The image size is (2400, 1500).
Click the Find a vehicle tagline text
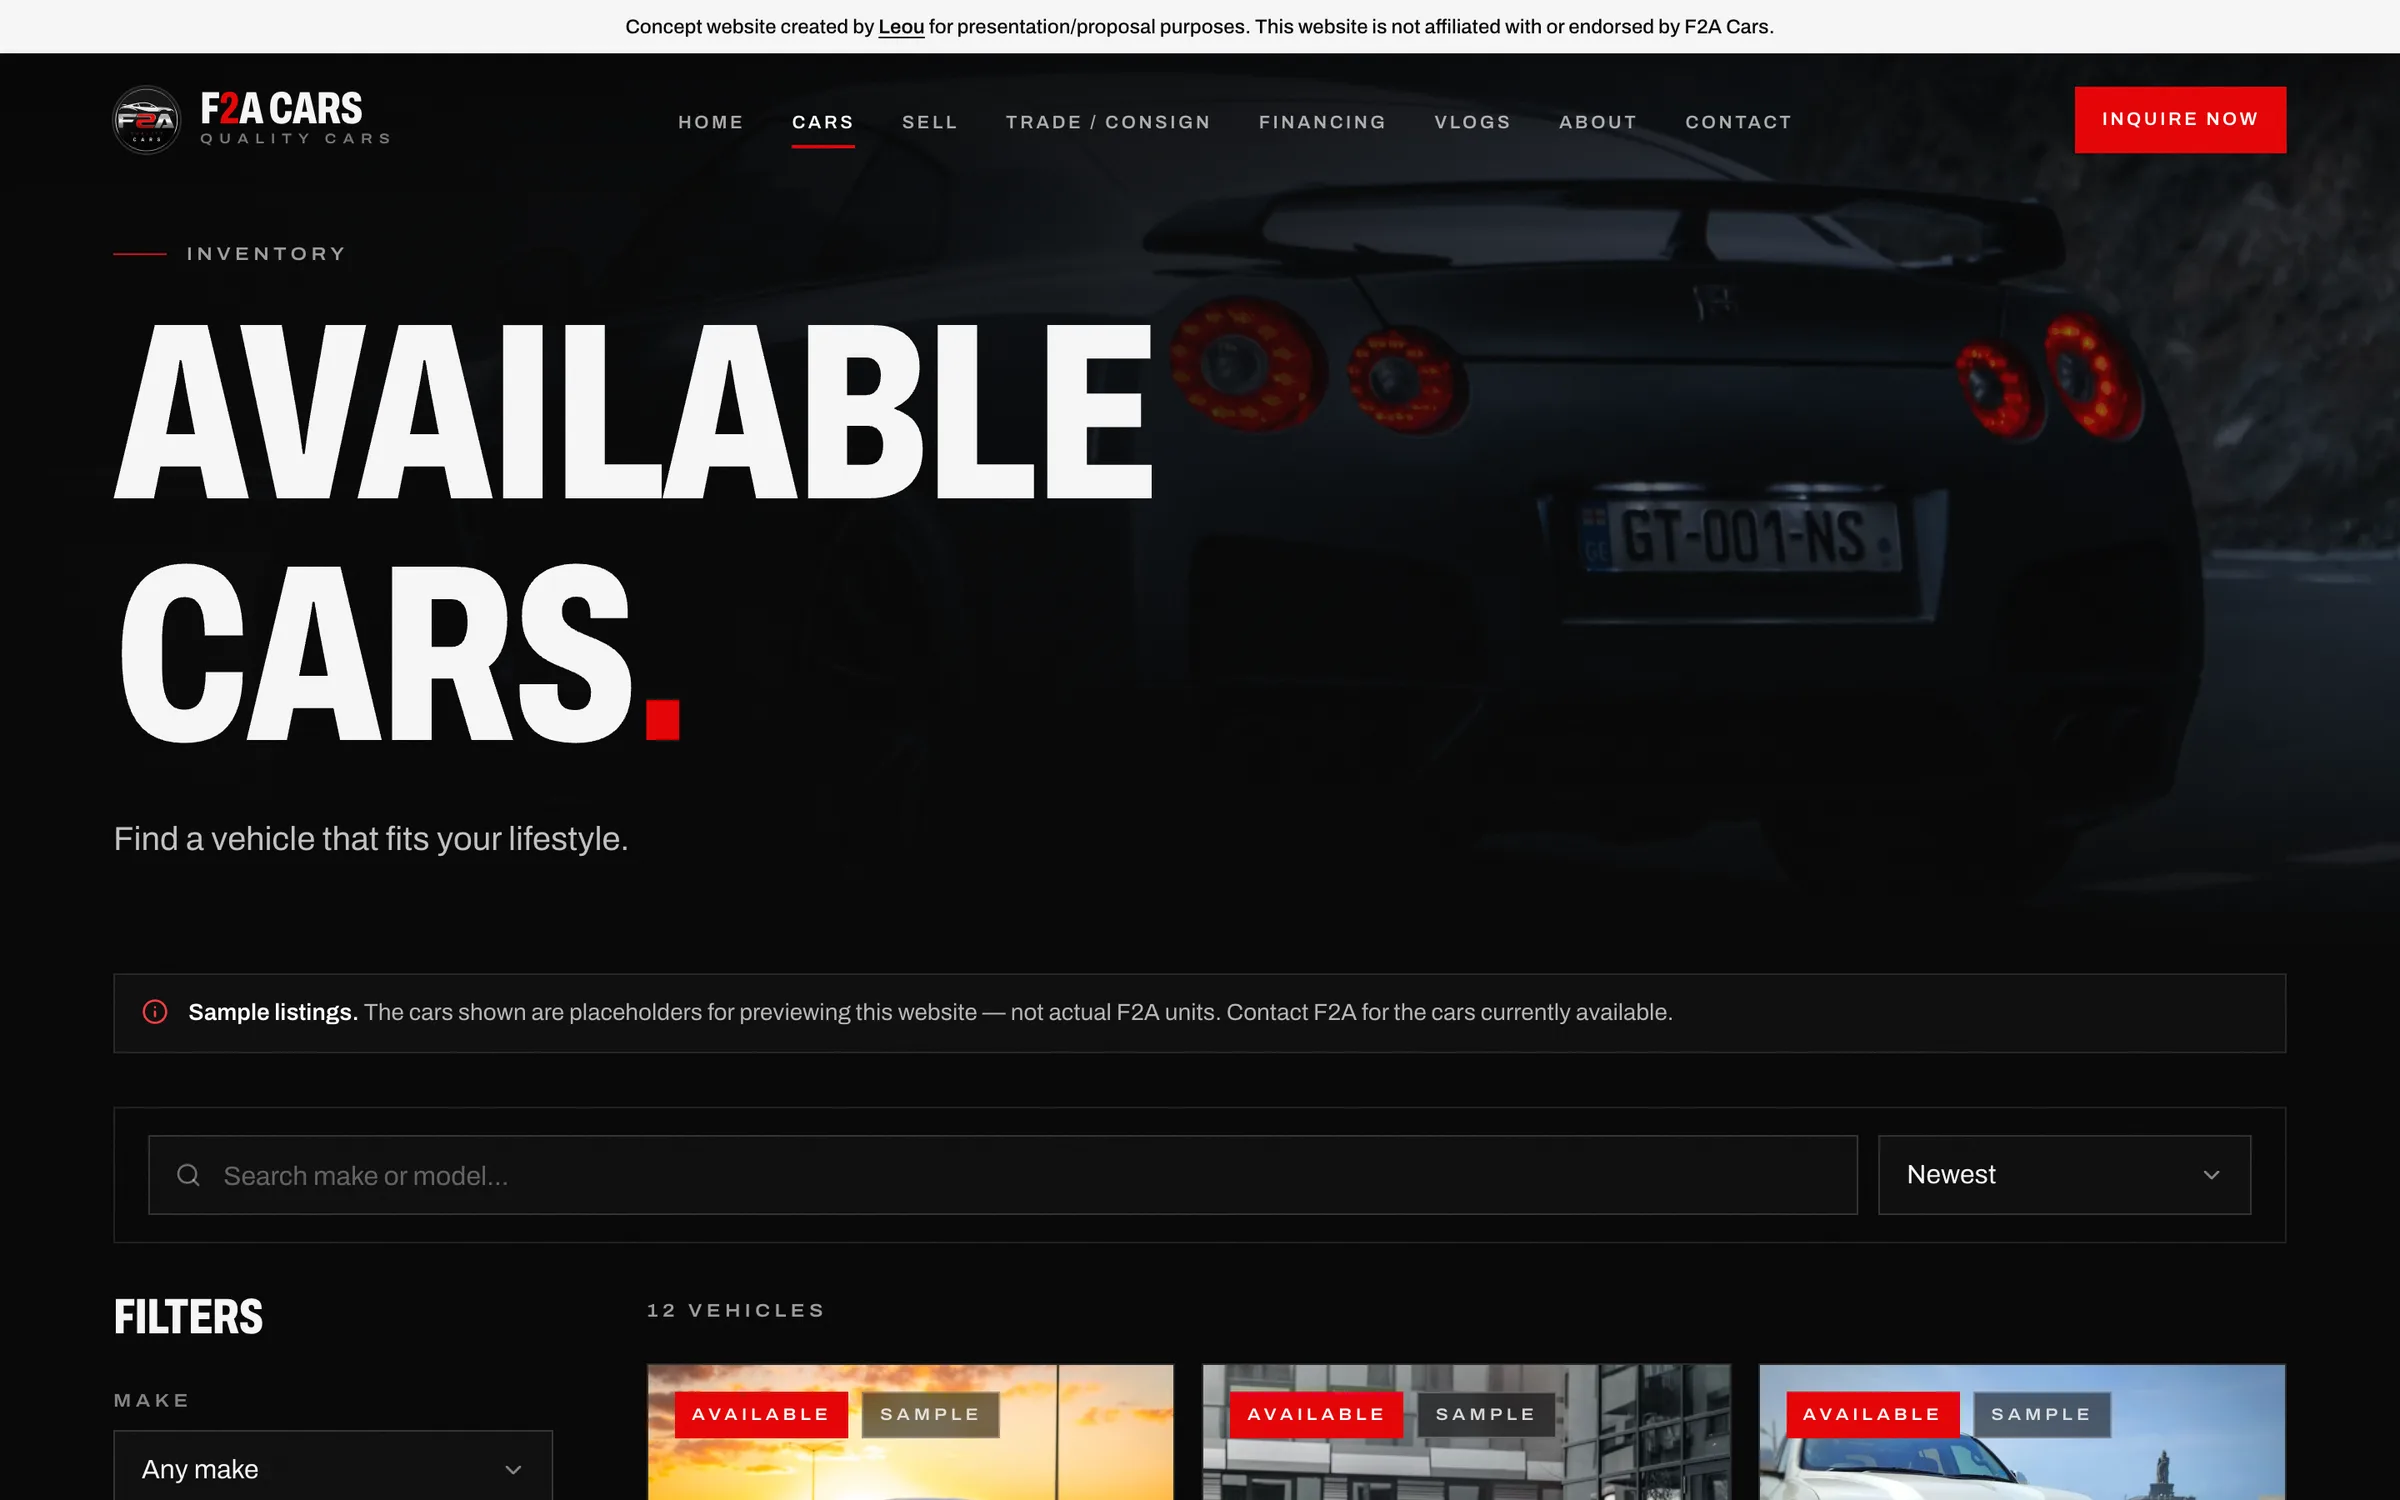click(x=371, y=838)
